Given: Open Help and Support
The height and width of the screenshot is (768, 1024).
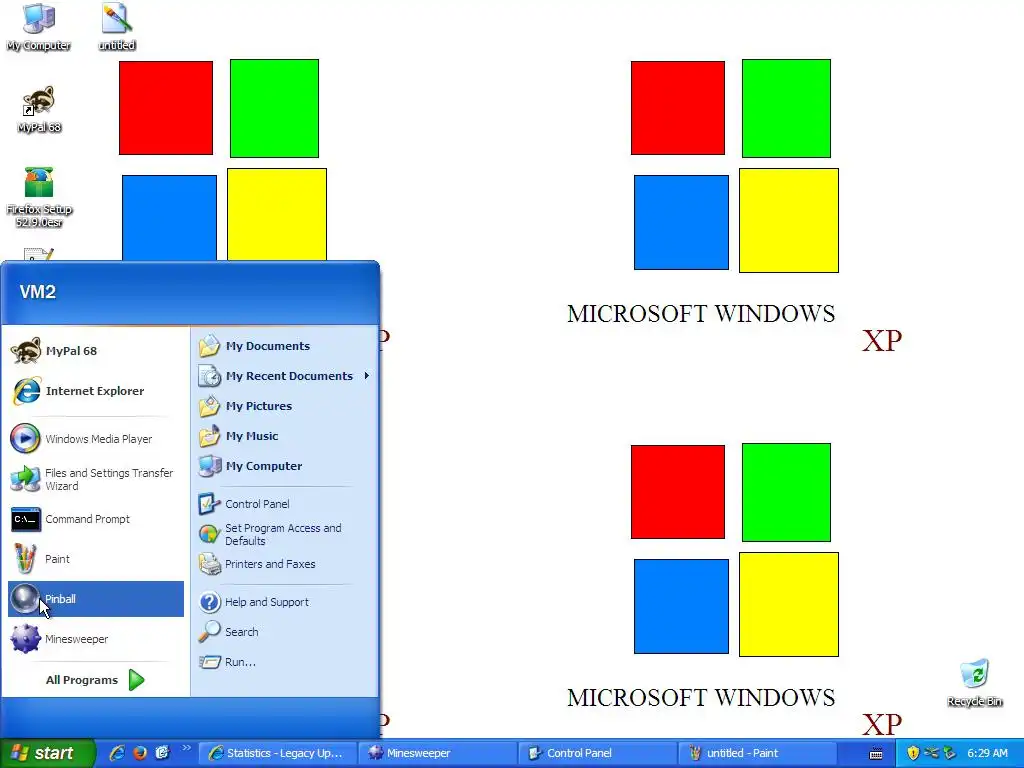Looking at the screenshot, I should click(x=284, y=602).
